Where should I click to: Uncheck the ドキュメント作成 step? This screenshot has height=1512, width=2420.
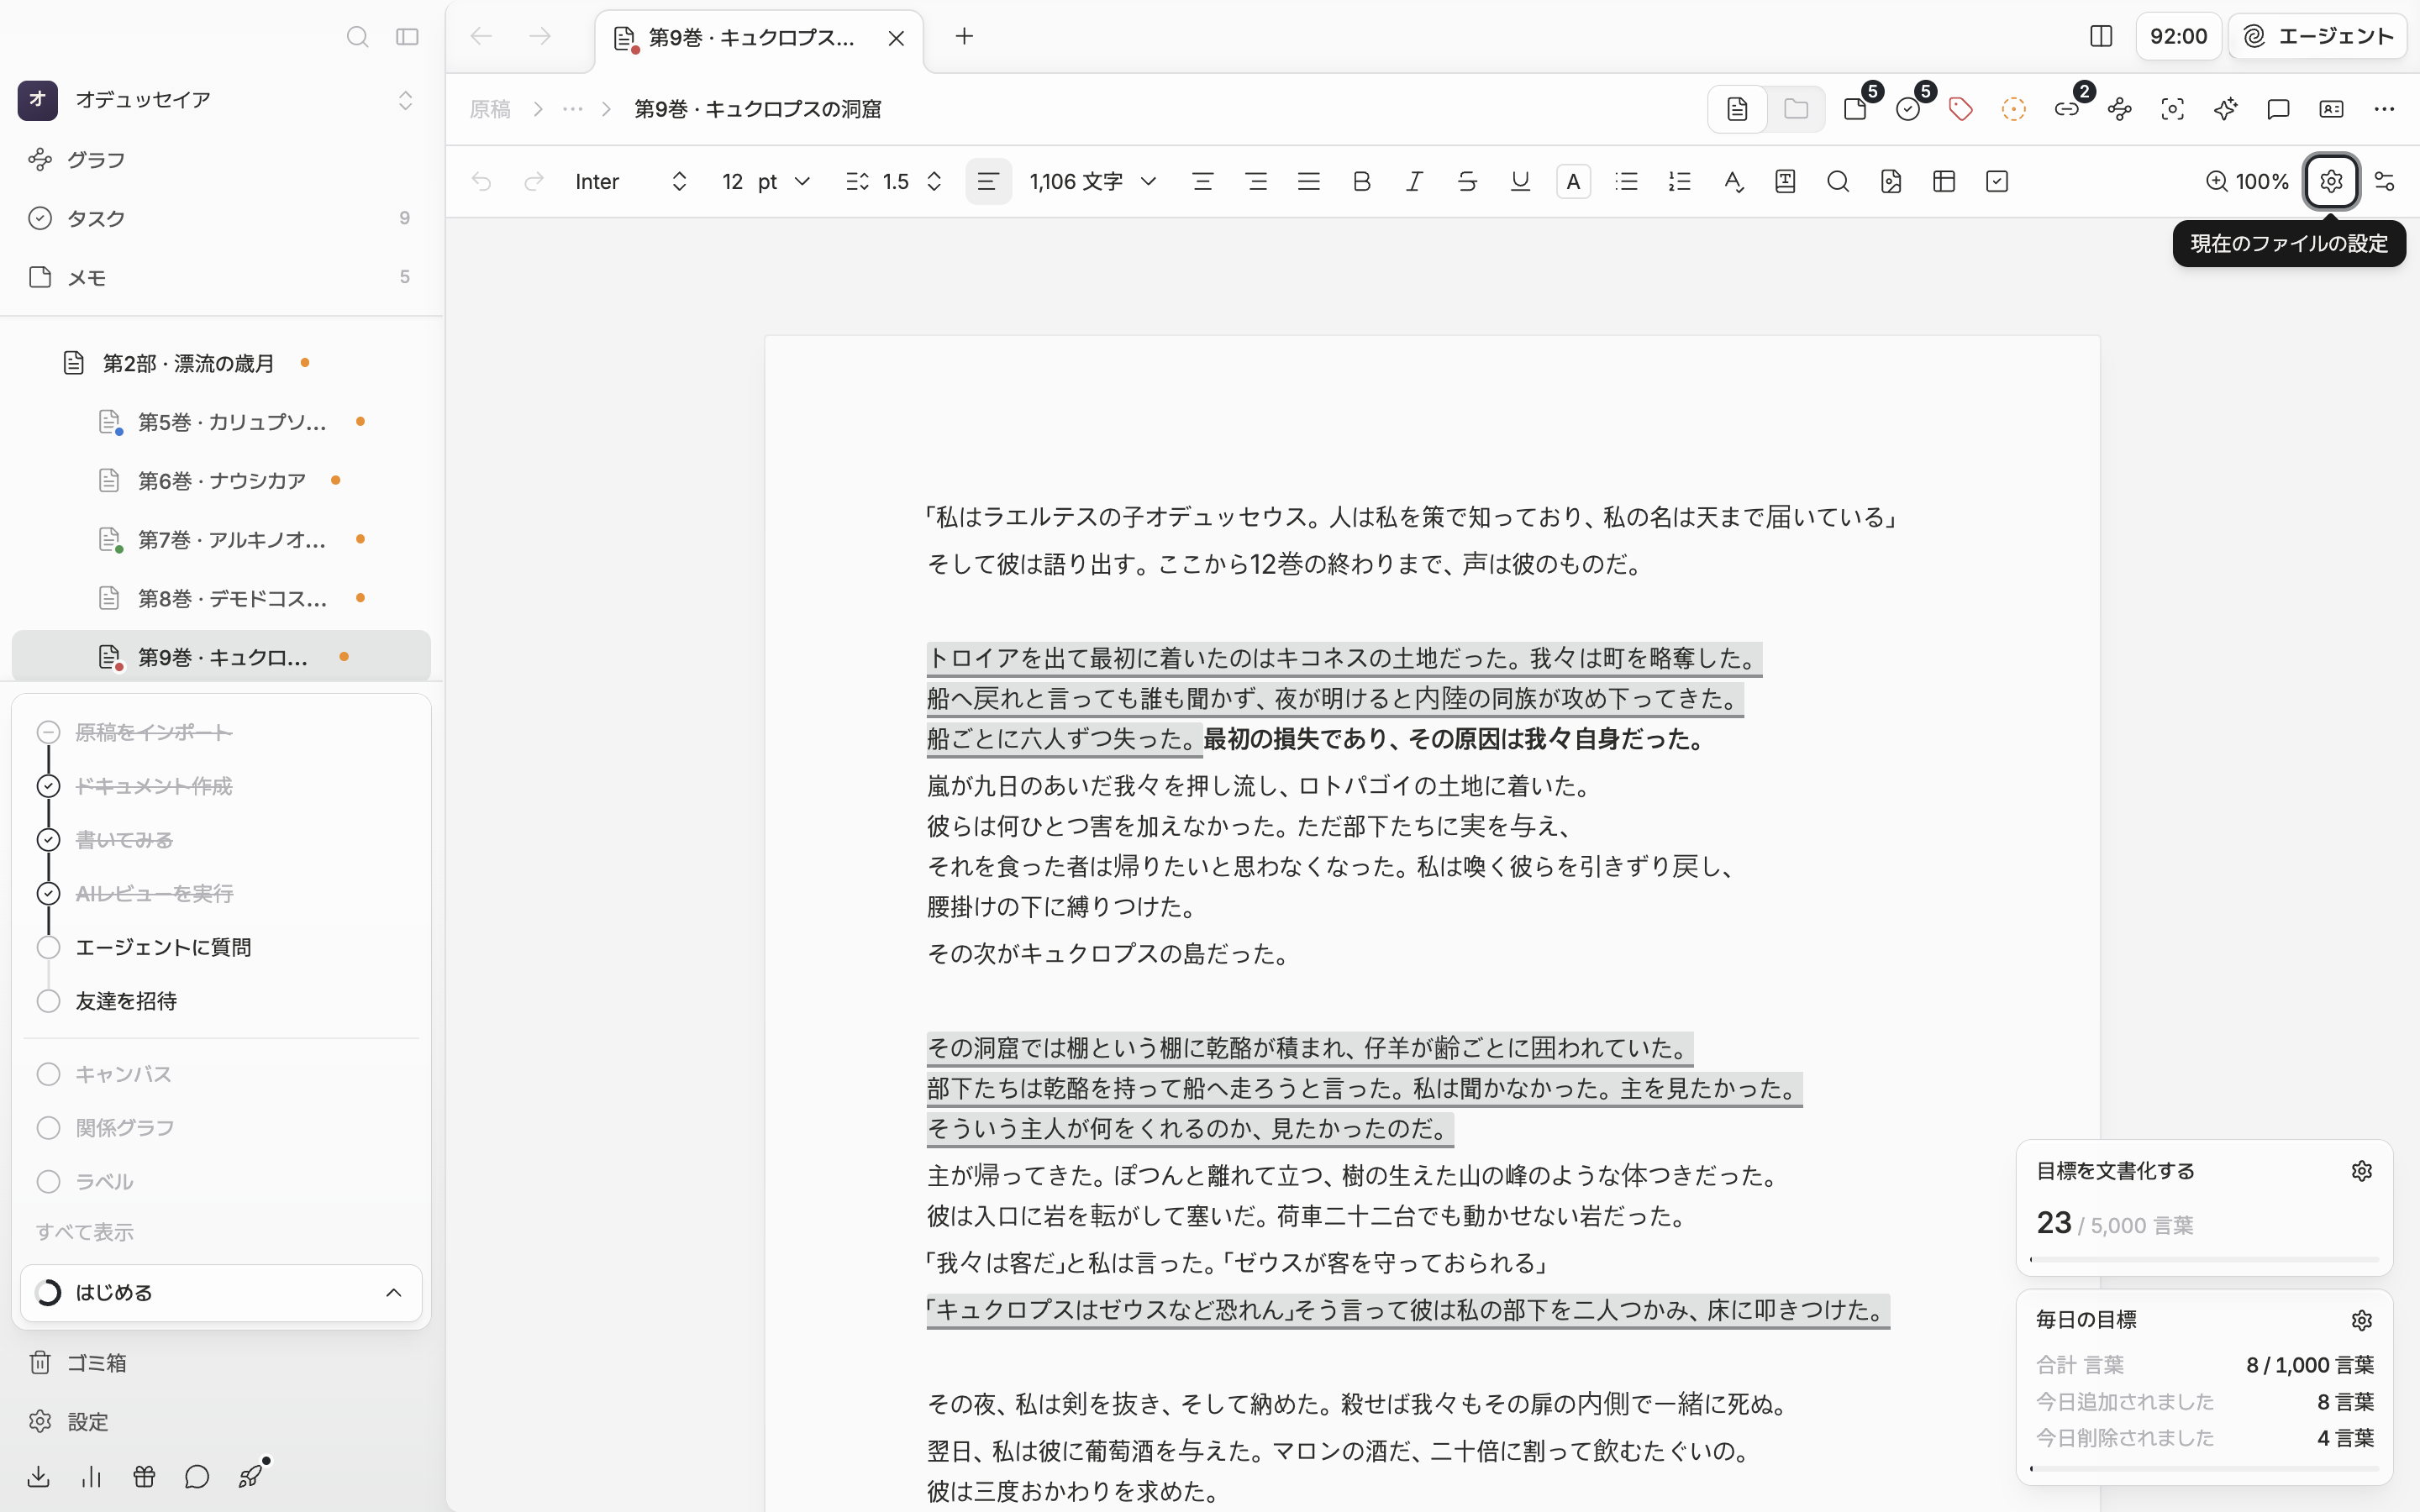tap(48, 786)
